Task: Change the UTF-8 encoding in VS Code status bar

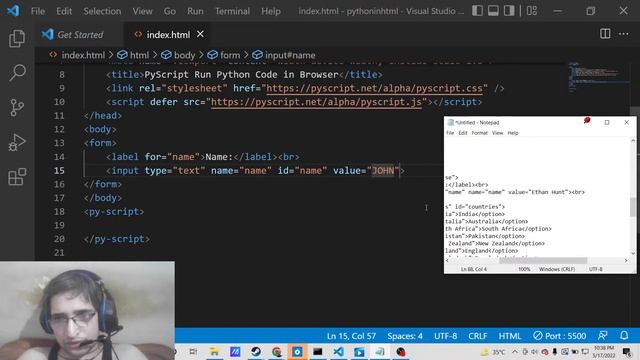Action: (x=445, y=336)
